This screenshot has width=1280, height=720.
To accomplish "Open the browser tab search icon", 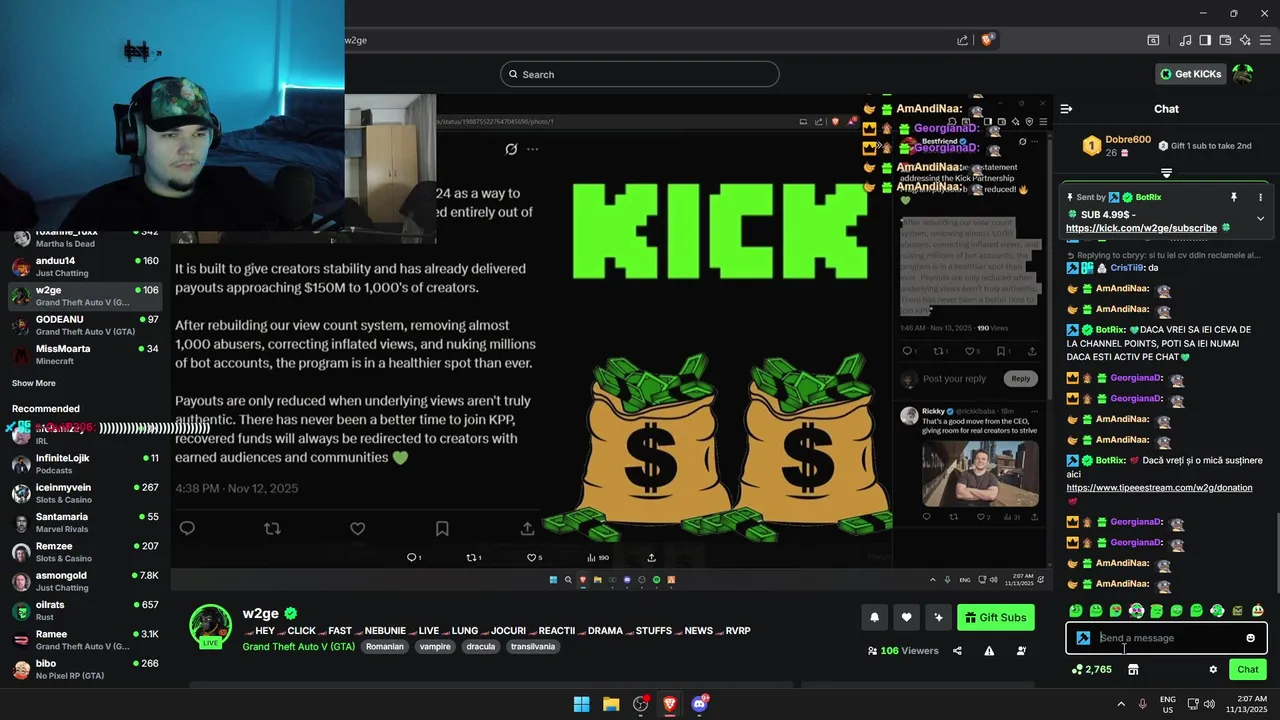I will pyautogui.click(x=1153, y=40).
